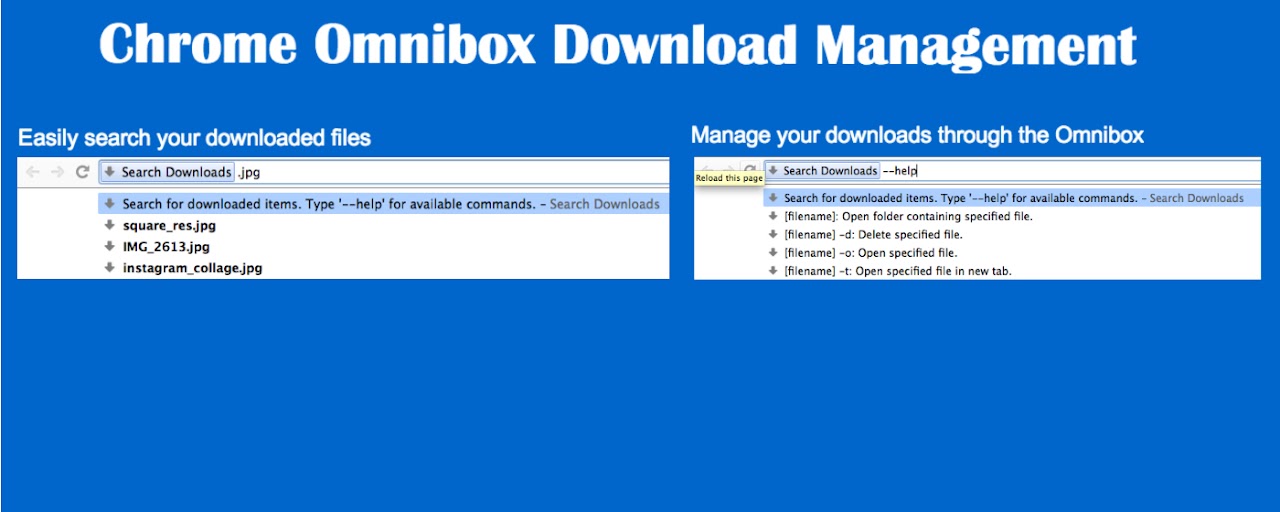Click reload icon in left omnibox screenshot
This screenshot has height=512, width=1280.
click(83, 172)
